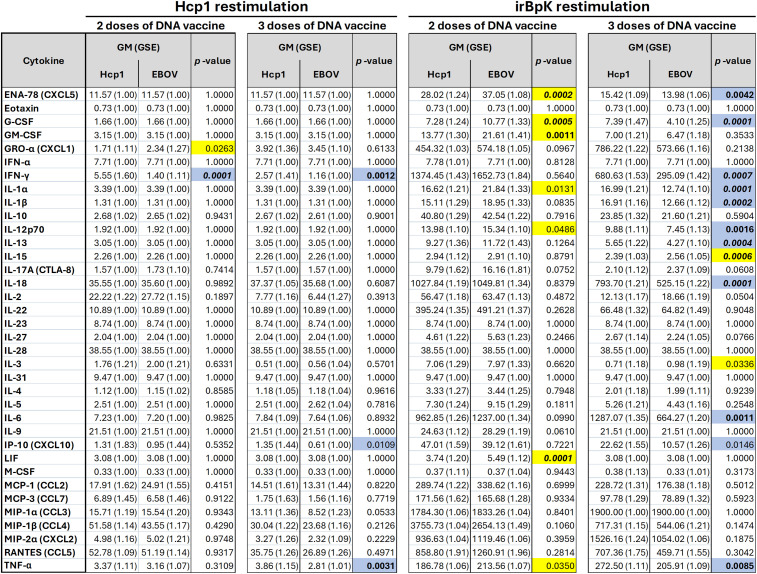Click the yellow 0.0263 p-value for GRO-α
Image resolution: width=757 pixels, height=574 pixels.
point(213,149)
